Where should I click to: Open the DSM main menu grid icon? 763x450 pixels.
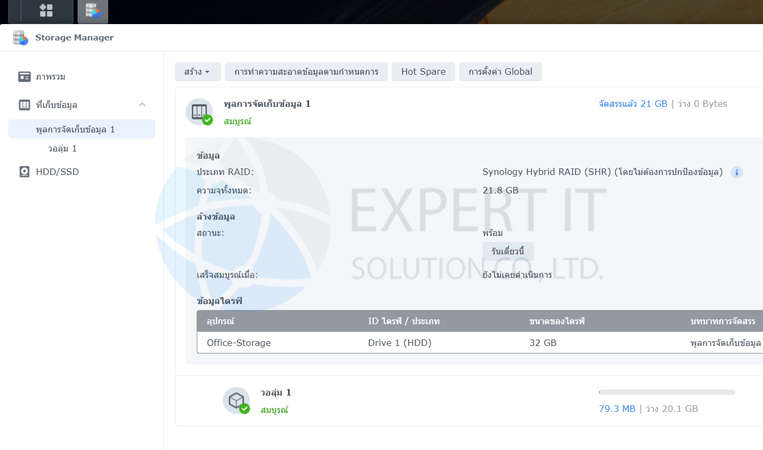46,10
